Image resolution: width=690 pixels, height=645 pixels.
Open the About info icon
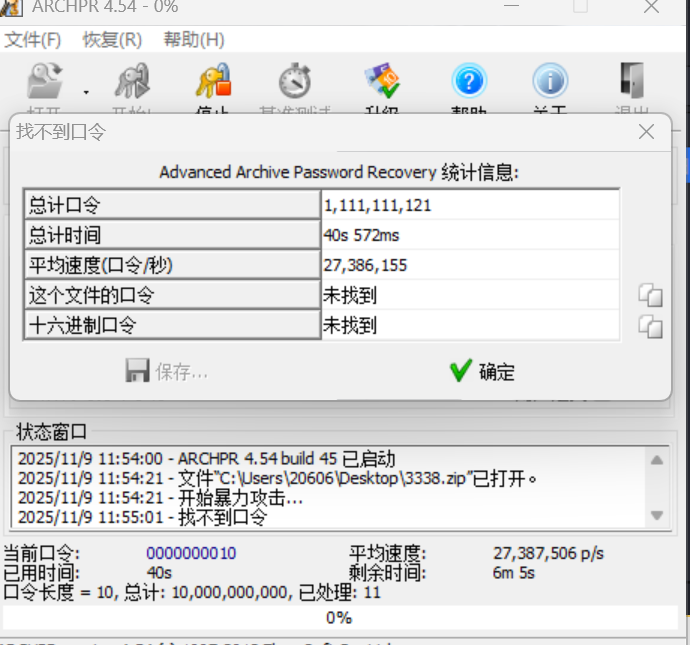[x=550, y=81]
